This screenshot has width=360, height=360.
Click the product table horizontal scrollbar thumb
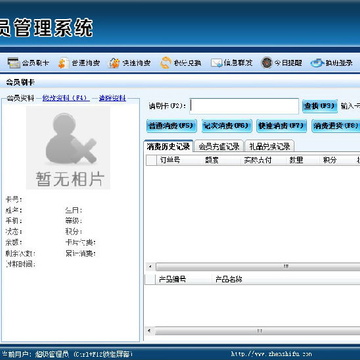click(x=259, y=331)
